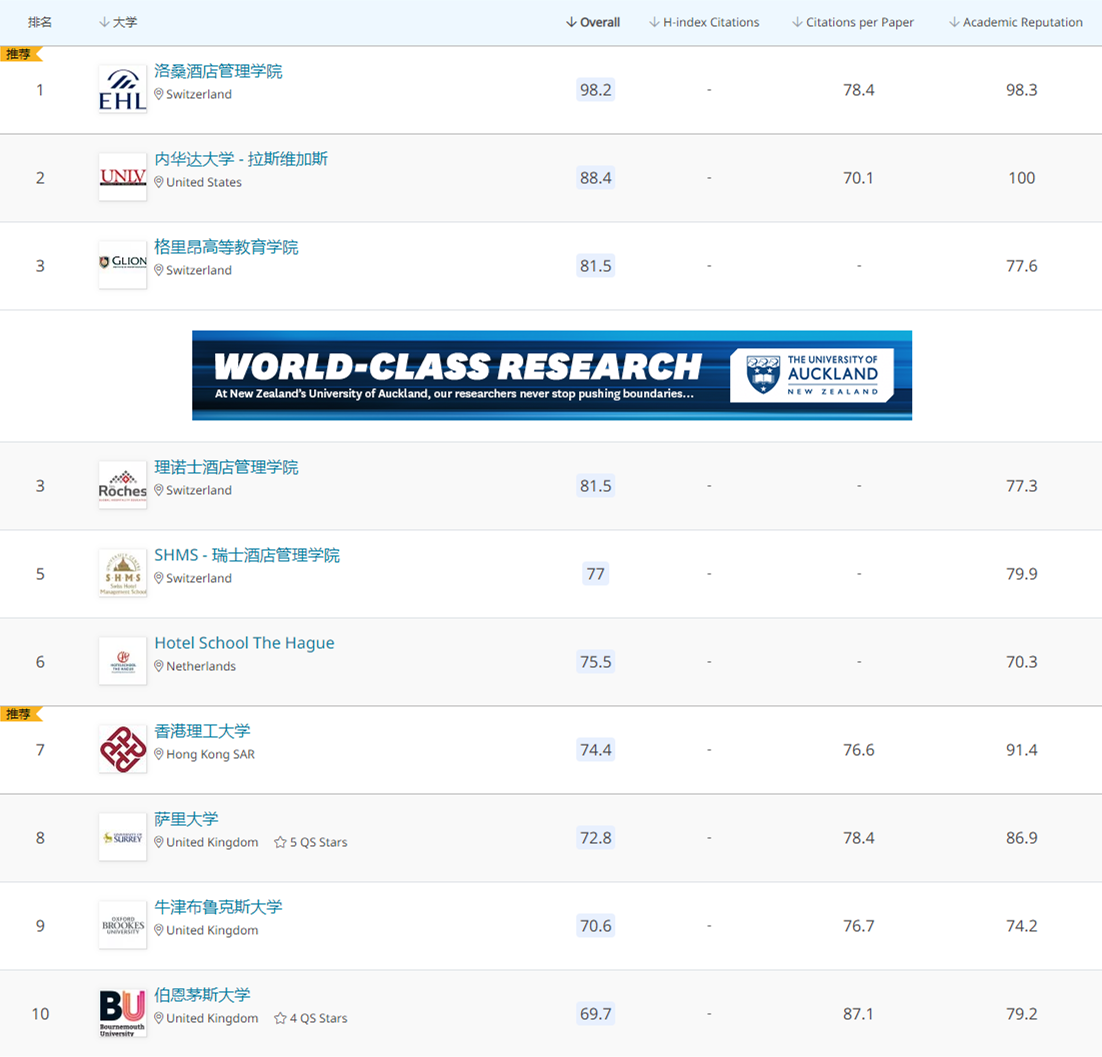Select 5 QS Stars label
This screenshot has height=1057, width=1102.
(x=318, y=842)
